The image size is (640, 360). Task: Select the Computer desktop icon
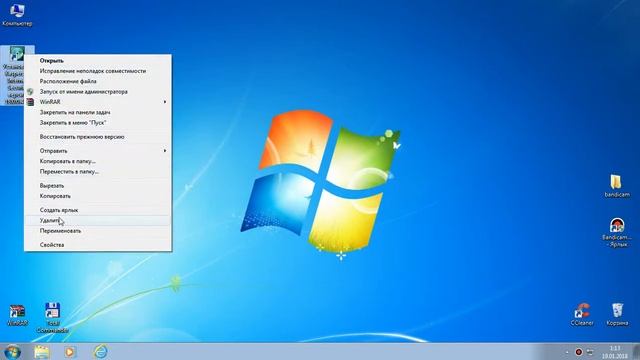[17, 14]
